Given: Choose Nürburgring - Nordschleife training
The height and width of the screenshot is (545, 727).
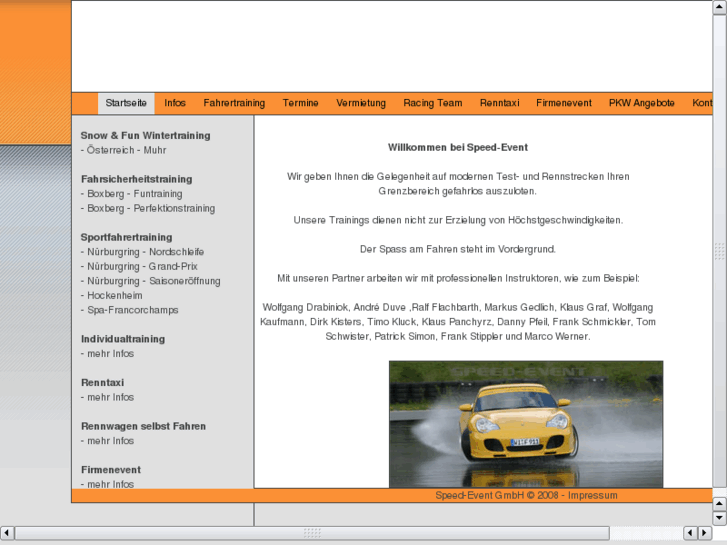Looking at the screenshot, I should 144,252.
